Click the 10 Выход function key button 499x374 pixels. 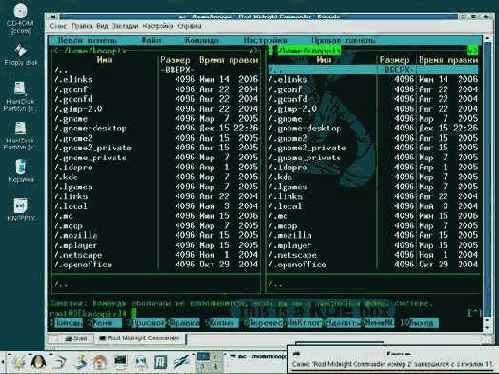tap(420, 323)
